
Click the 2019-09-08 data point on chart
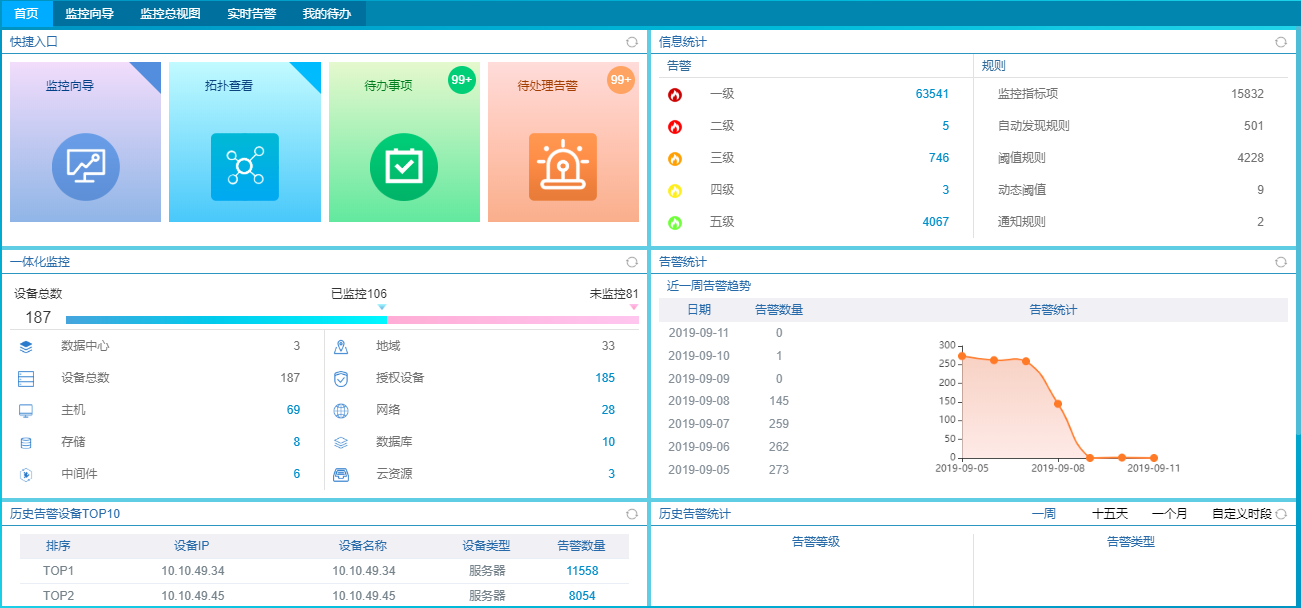1058,404
